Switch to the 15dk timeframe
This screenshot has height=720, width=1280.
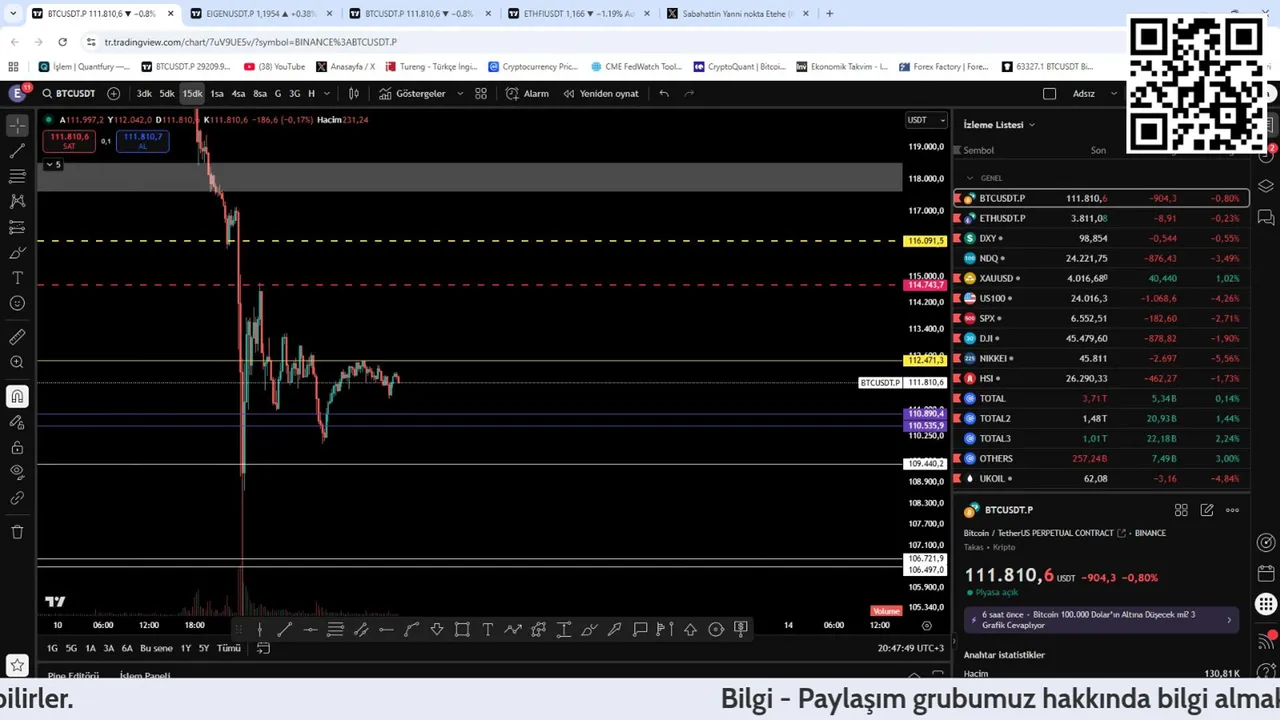(x=192, y=94)
